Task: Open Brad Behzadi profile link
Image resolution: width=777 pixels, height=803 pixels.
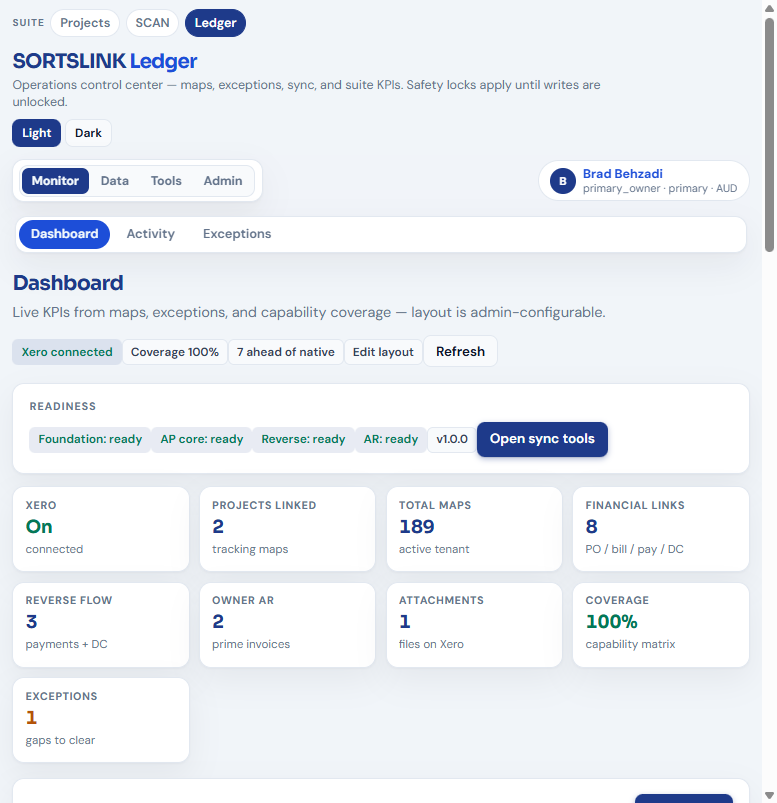Action: pos(622,174)
